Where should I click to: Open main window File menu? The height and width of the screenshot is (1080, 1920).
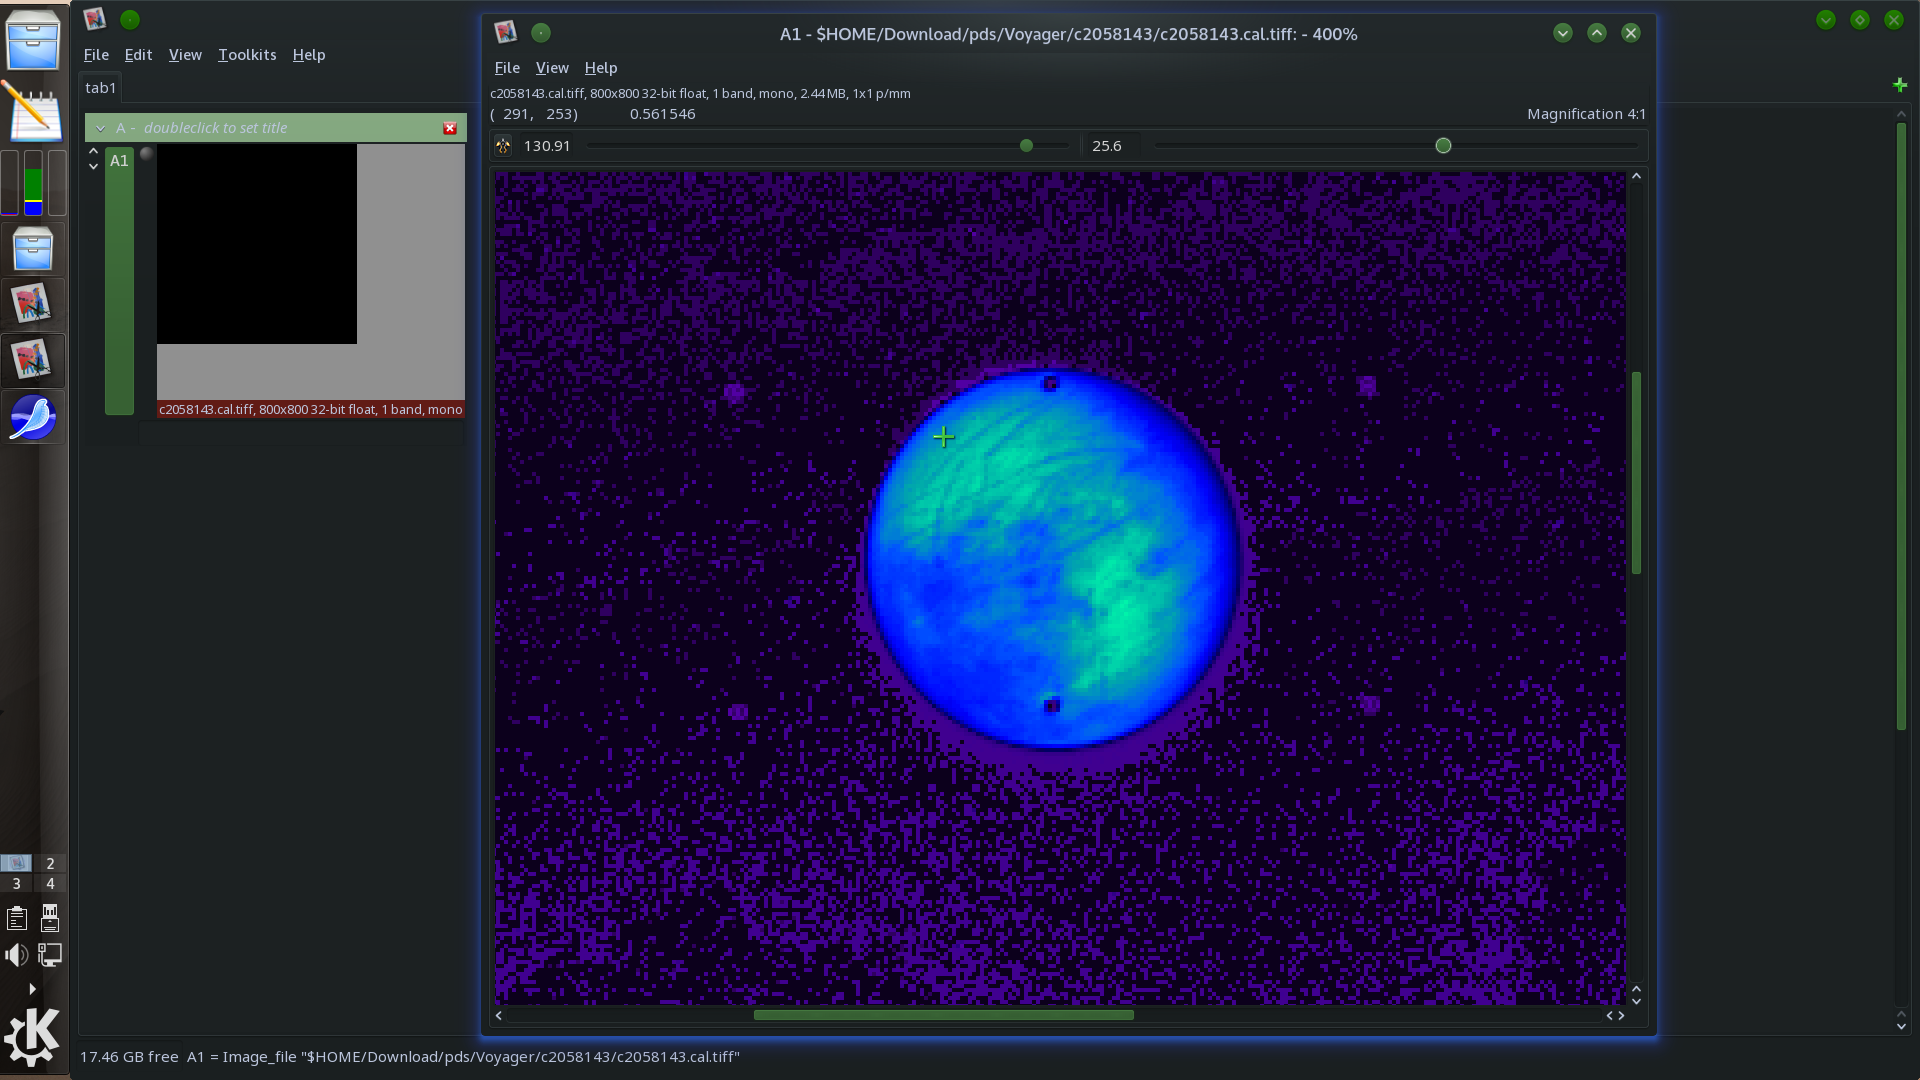96,55
